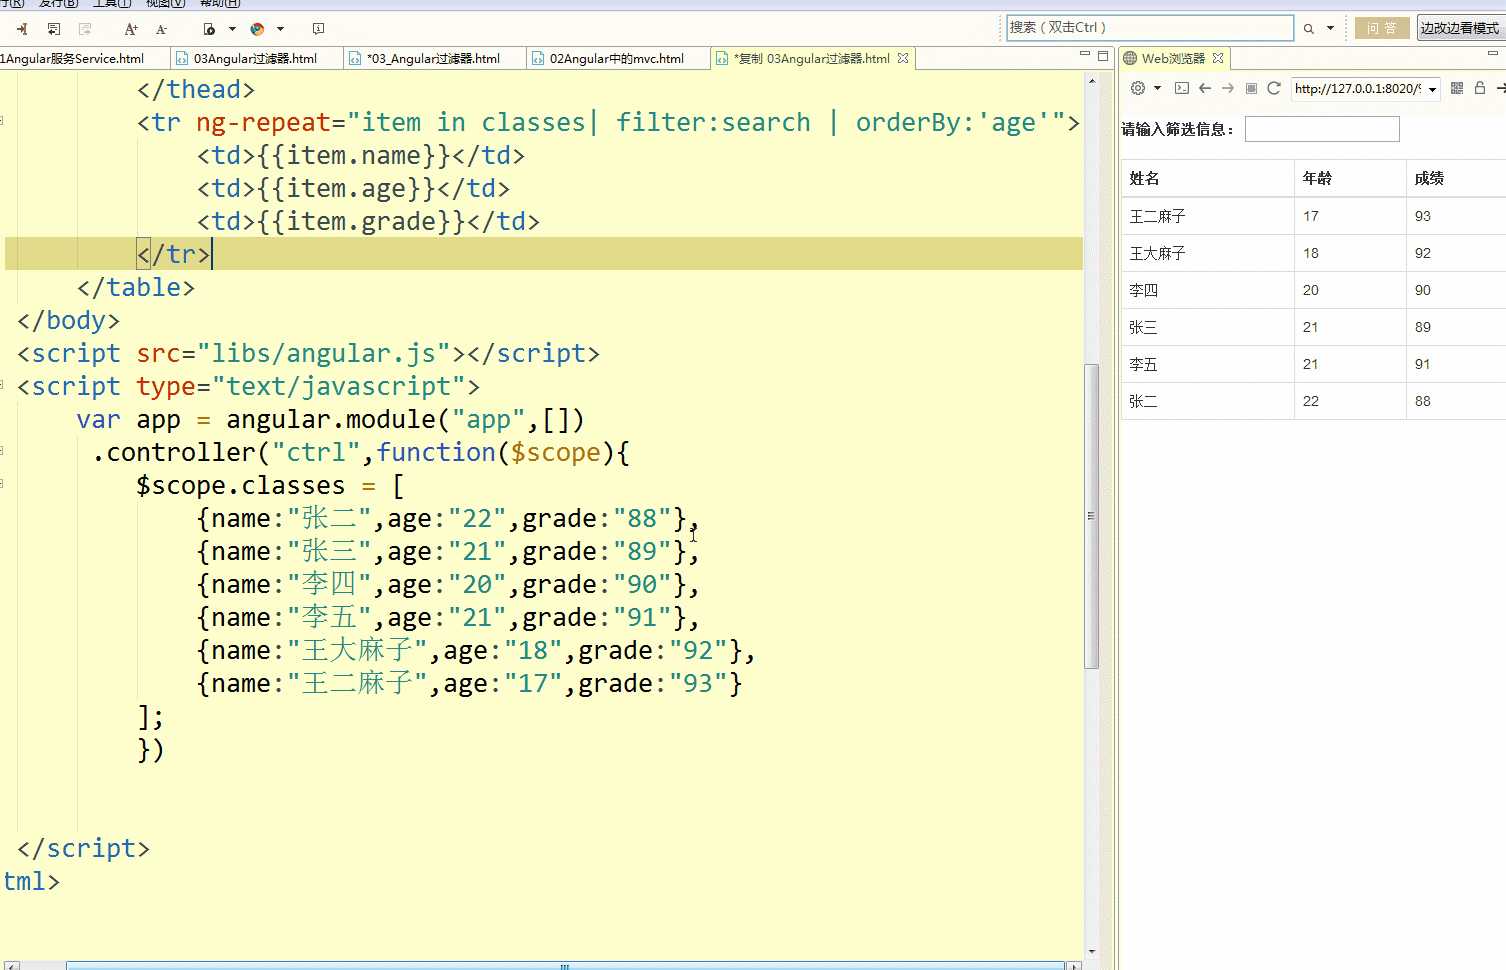The image size is (1506, 970).
Task: Click the run file toolbar icon
Action: (x=209, y=29)
